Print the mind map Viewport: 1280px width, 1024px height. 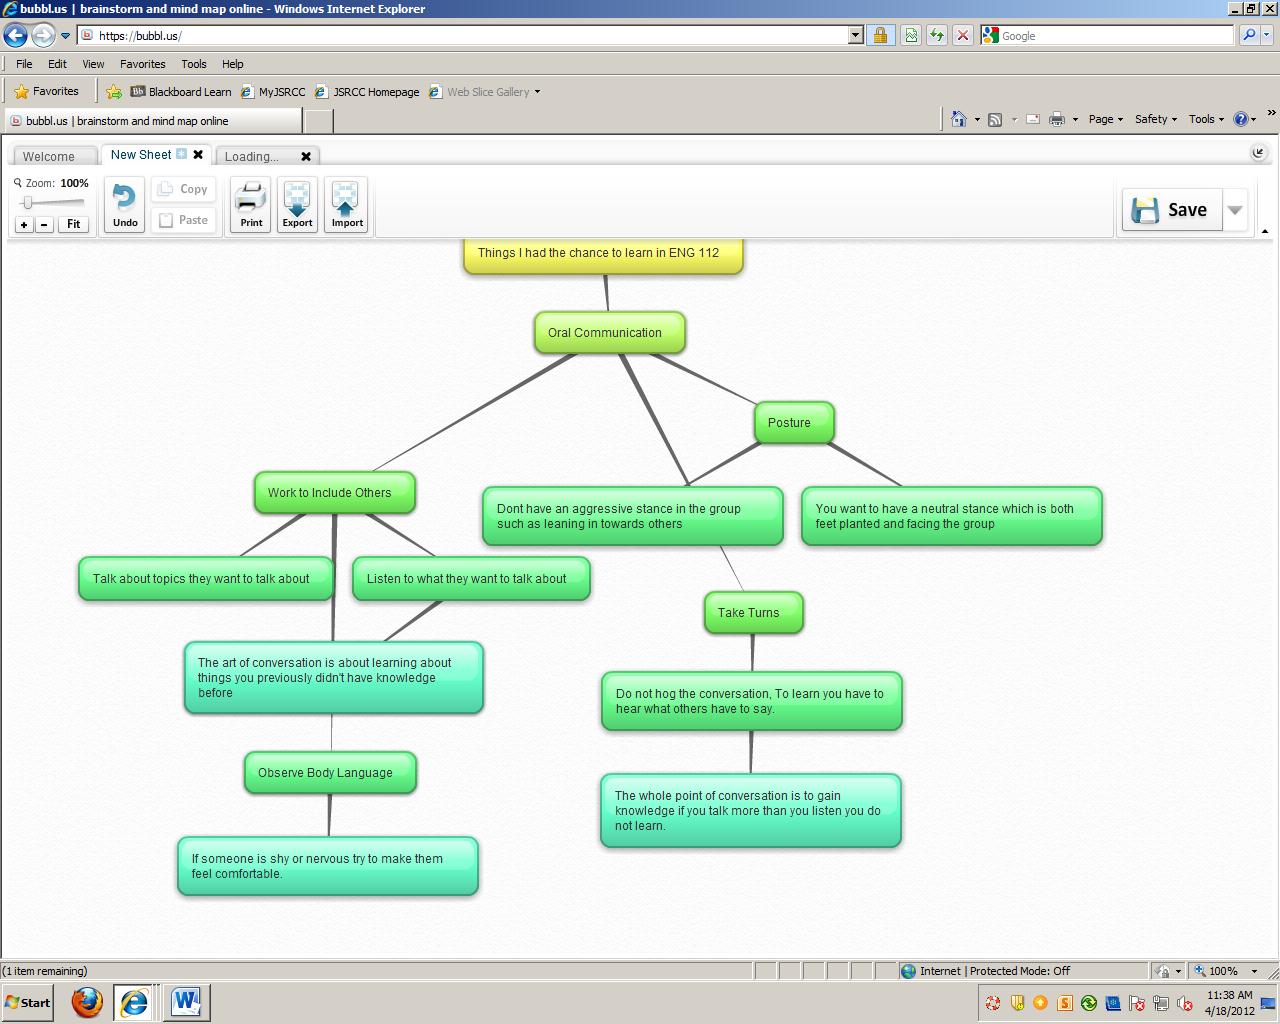pos(249,204)
